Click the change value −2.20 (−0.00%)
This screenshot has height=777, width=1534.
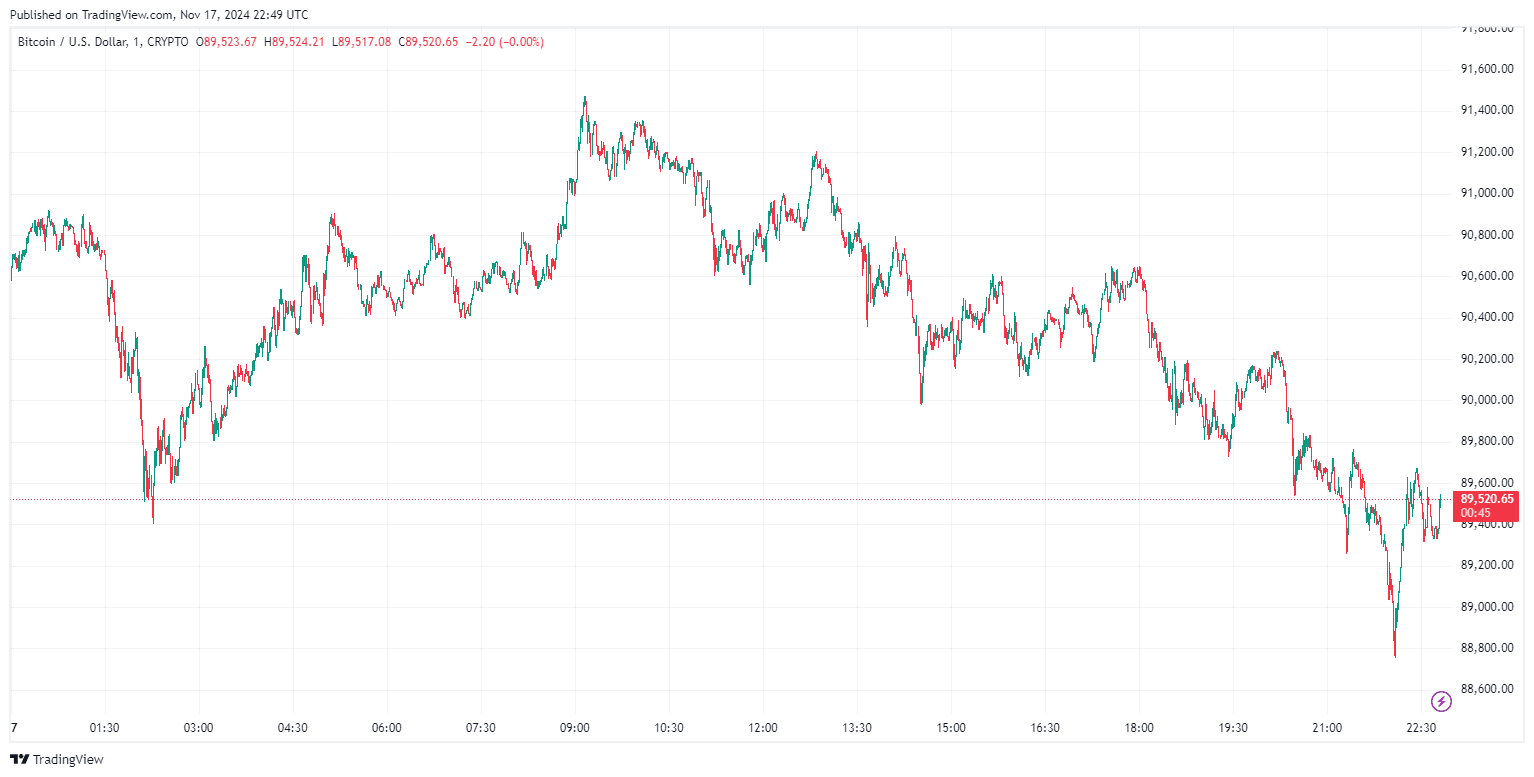505,42
